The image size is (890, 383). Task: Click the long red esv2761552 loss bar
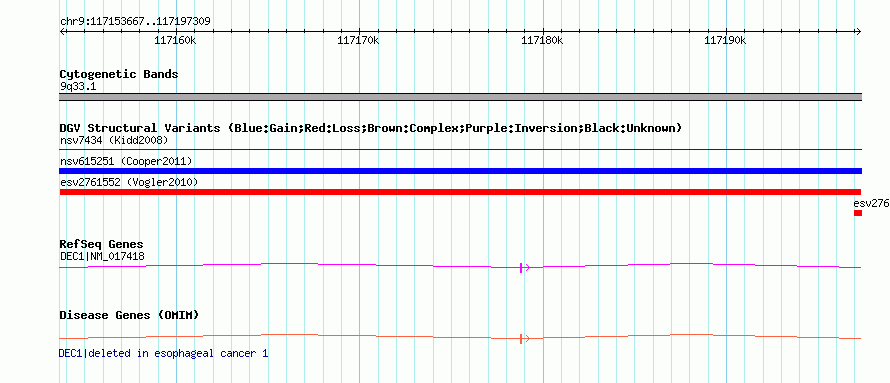pyautogui.click(x=460, y=192)
